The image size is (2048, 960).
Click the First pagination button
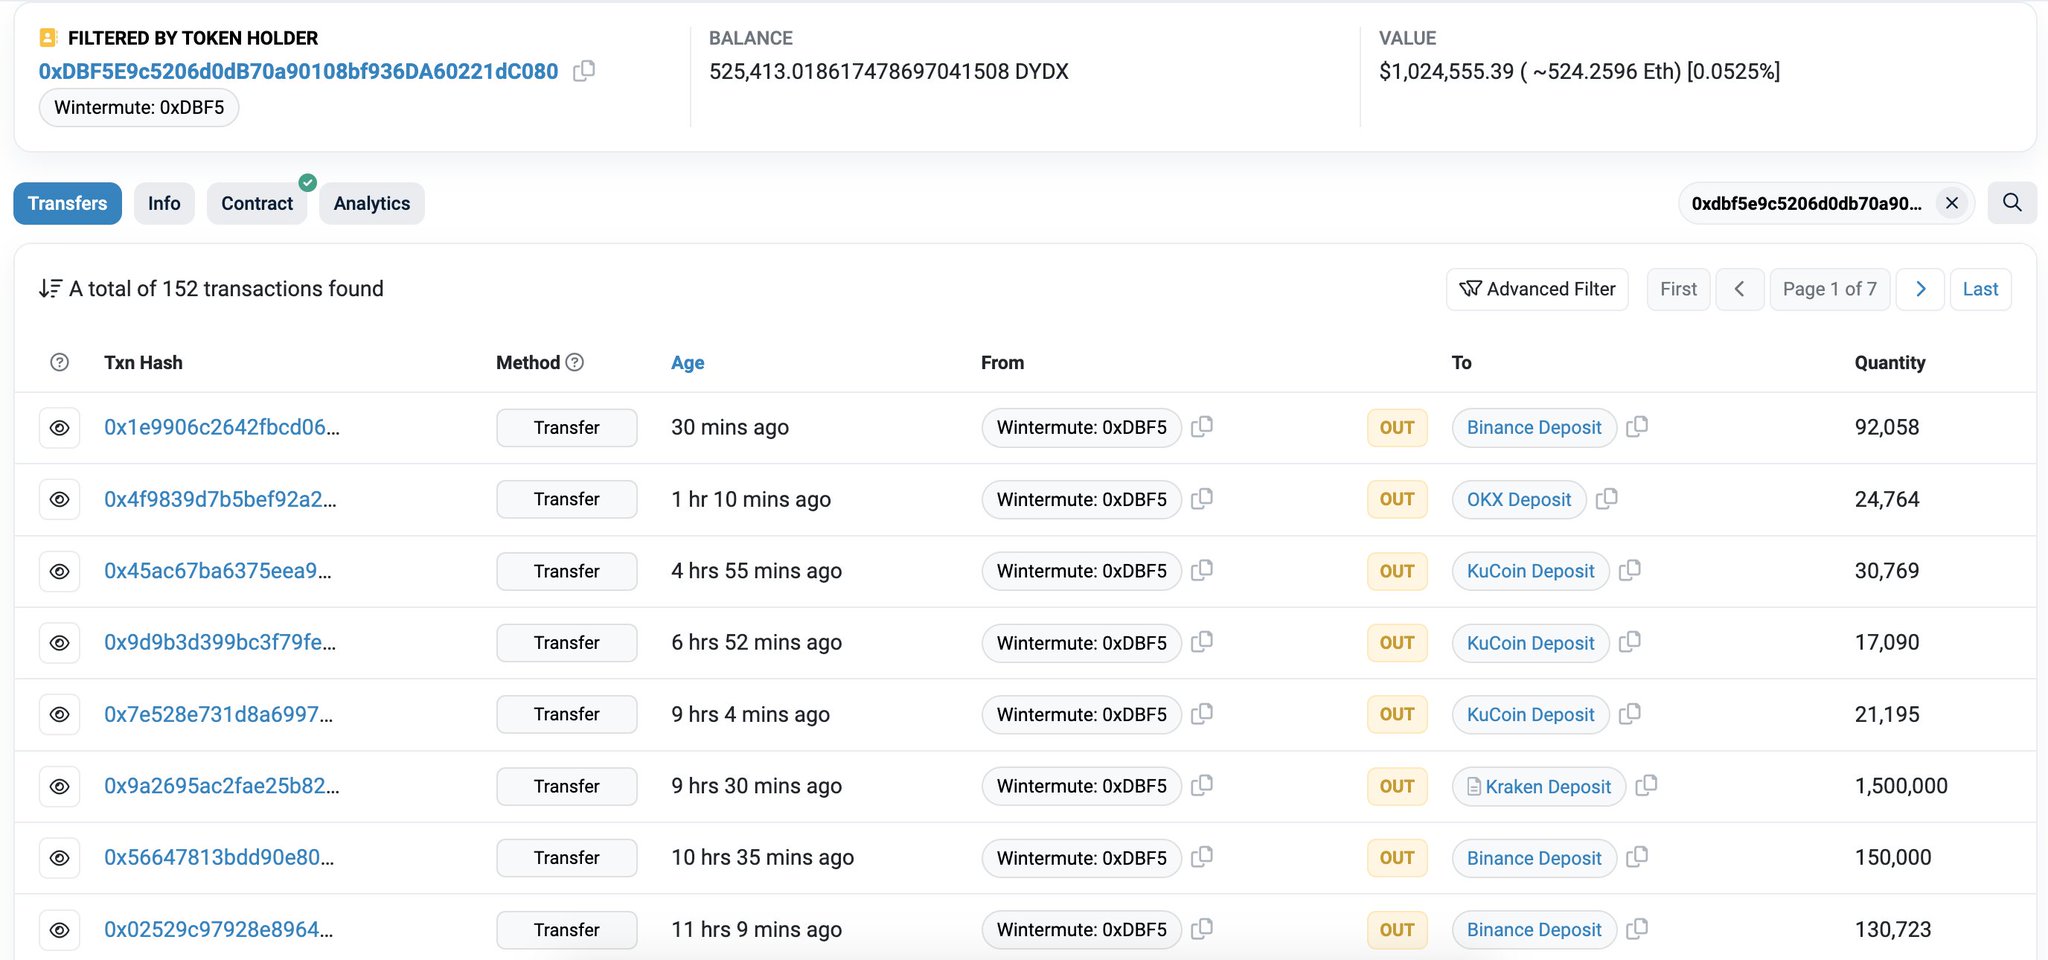click(1677, 289)
